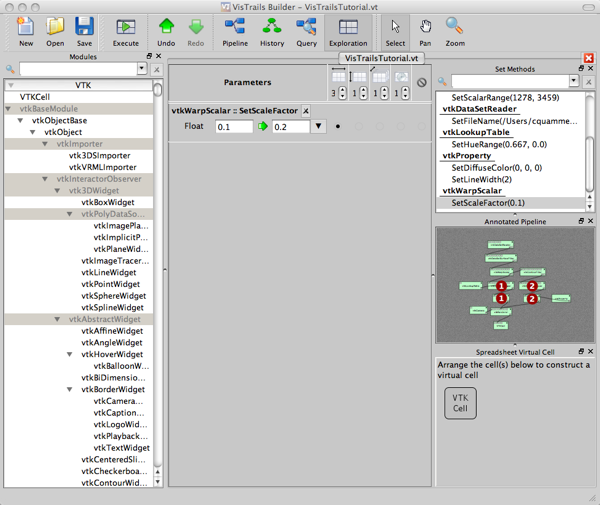Collapse the vtk3DWidget tree node
The width and height of the screenshot is (600, 505).
click(x=57, y=191)
